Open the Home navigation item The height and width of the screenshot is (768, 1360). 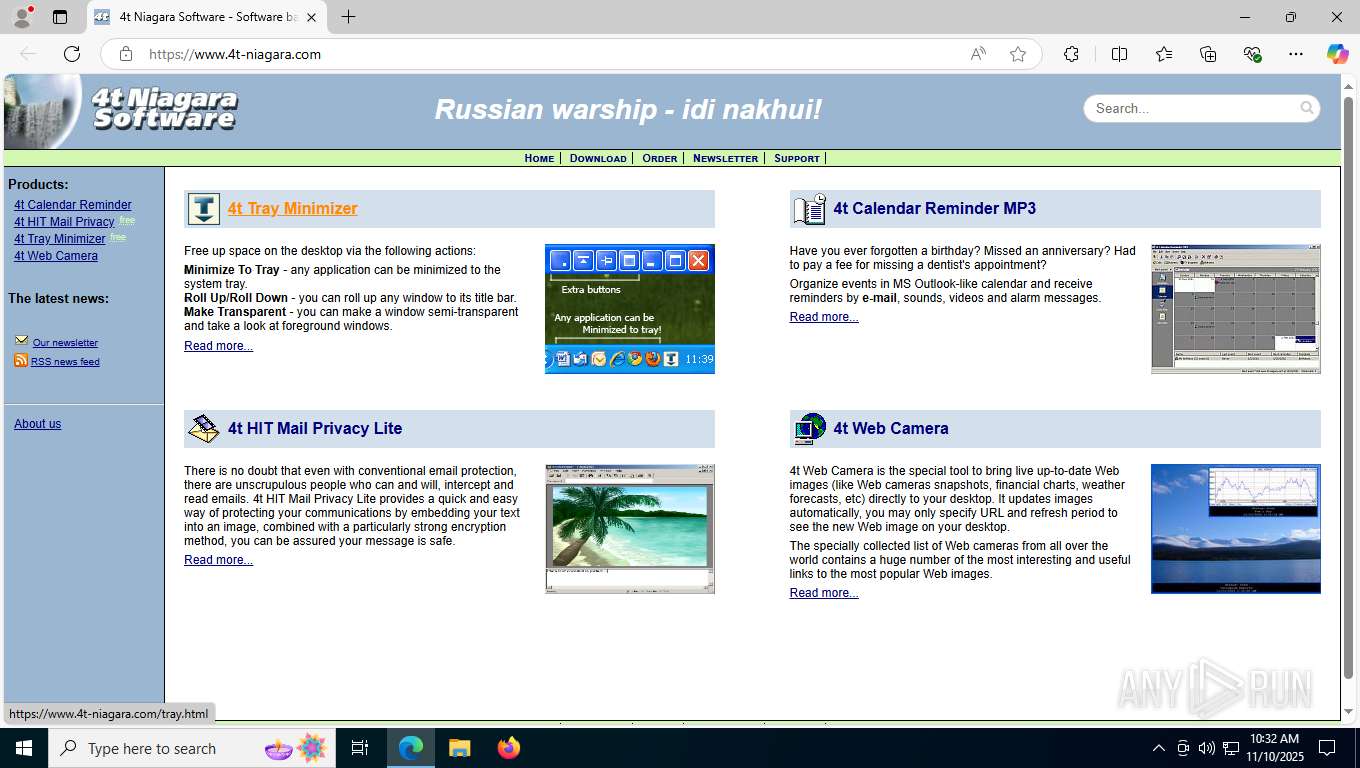coord(539,158)
